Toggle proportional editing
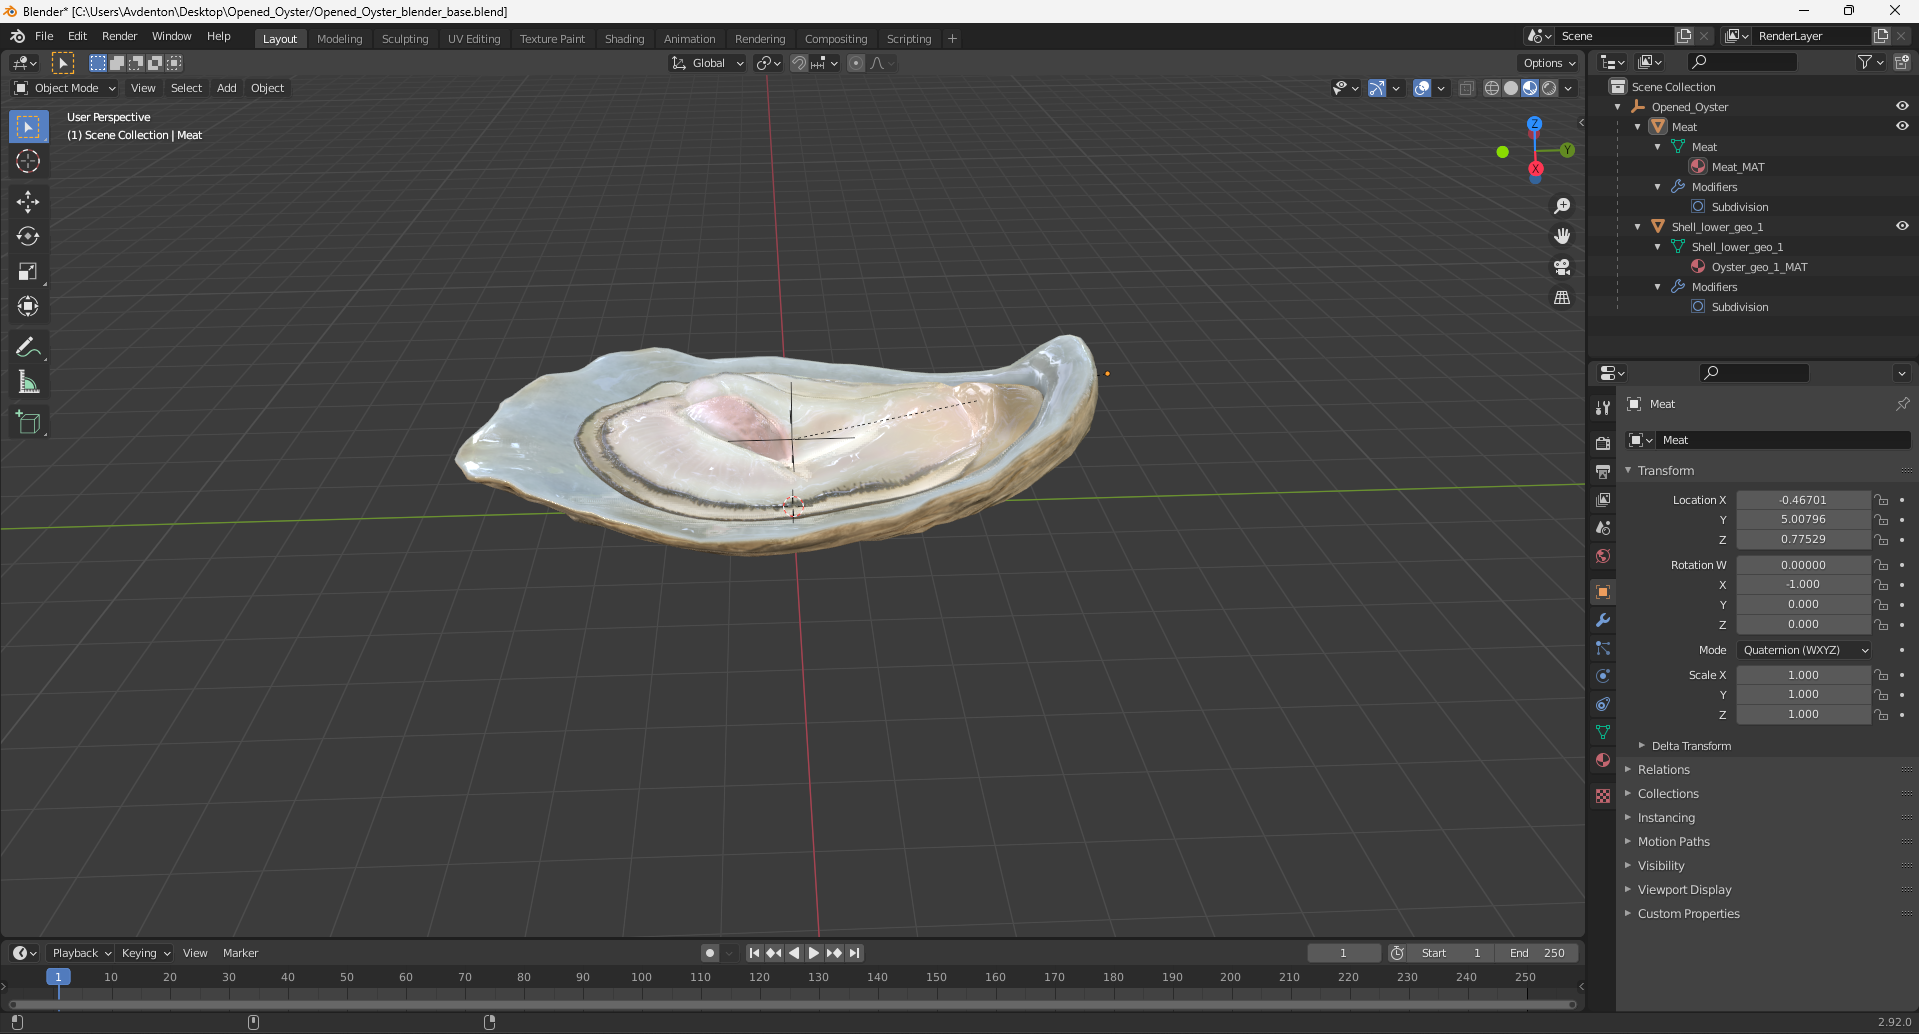This screenshot has width=1919, height=1034. tap(856, 63)
